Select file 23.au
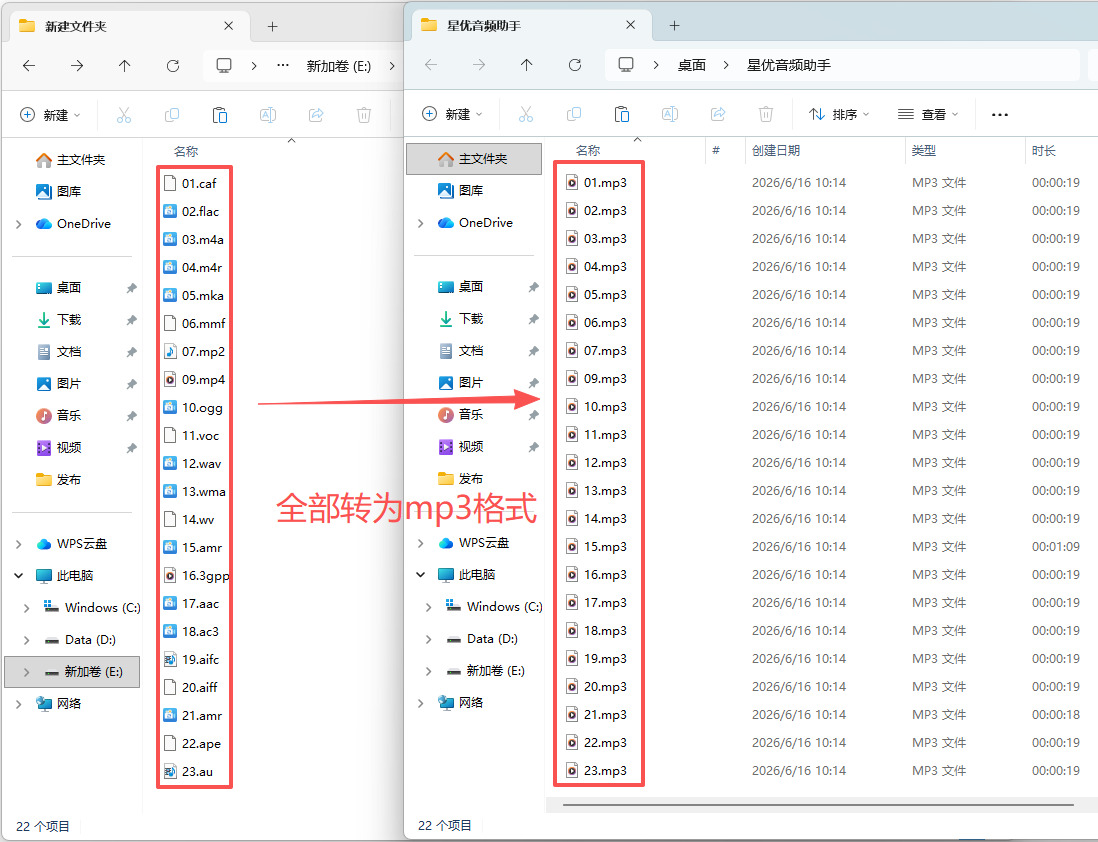1098x842 pixels. pyautogui.click(x=188, y=772)
